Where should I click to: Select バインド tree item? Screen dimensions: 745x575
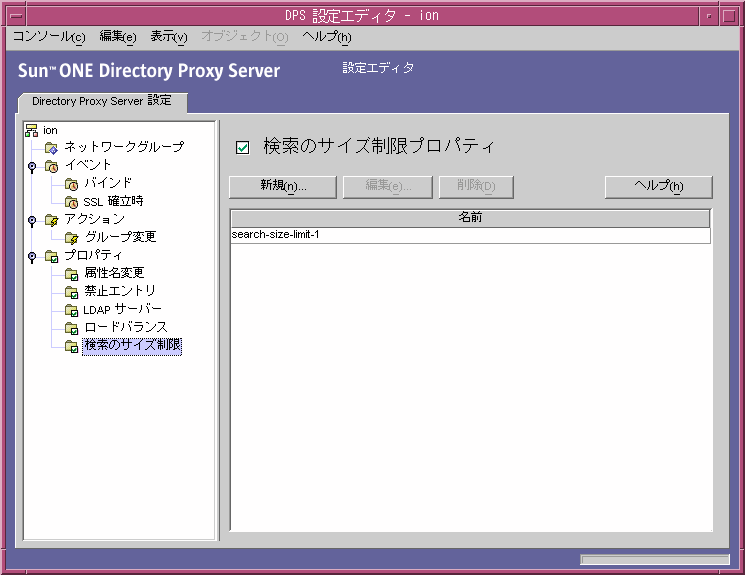click(108, 183)
